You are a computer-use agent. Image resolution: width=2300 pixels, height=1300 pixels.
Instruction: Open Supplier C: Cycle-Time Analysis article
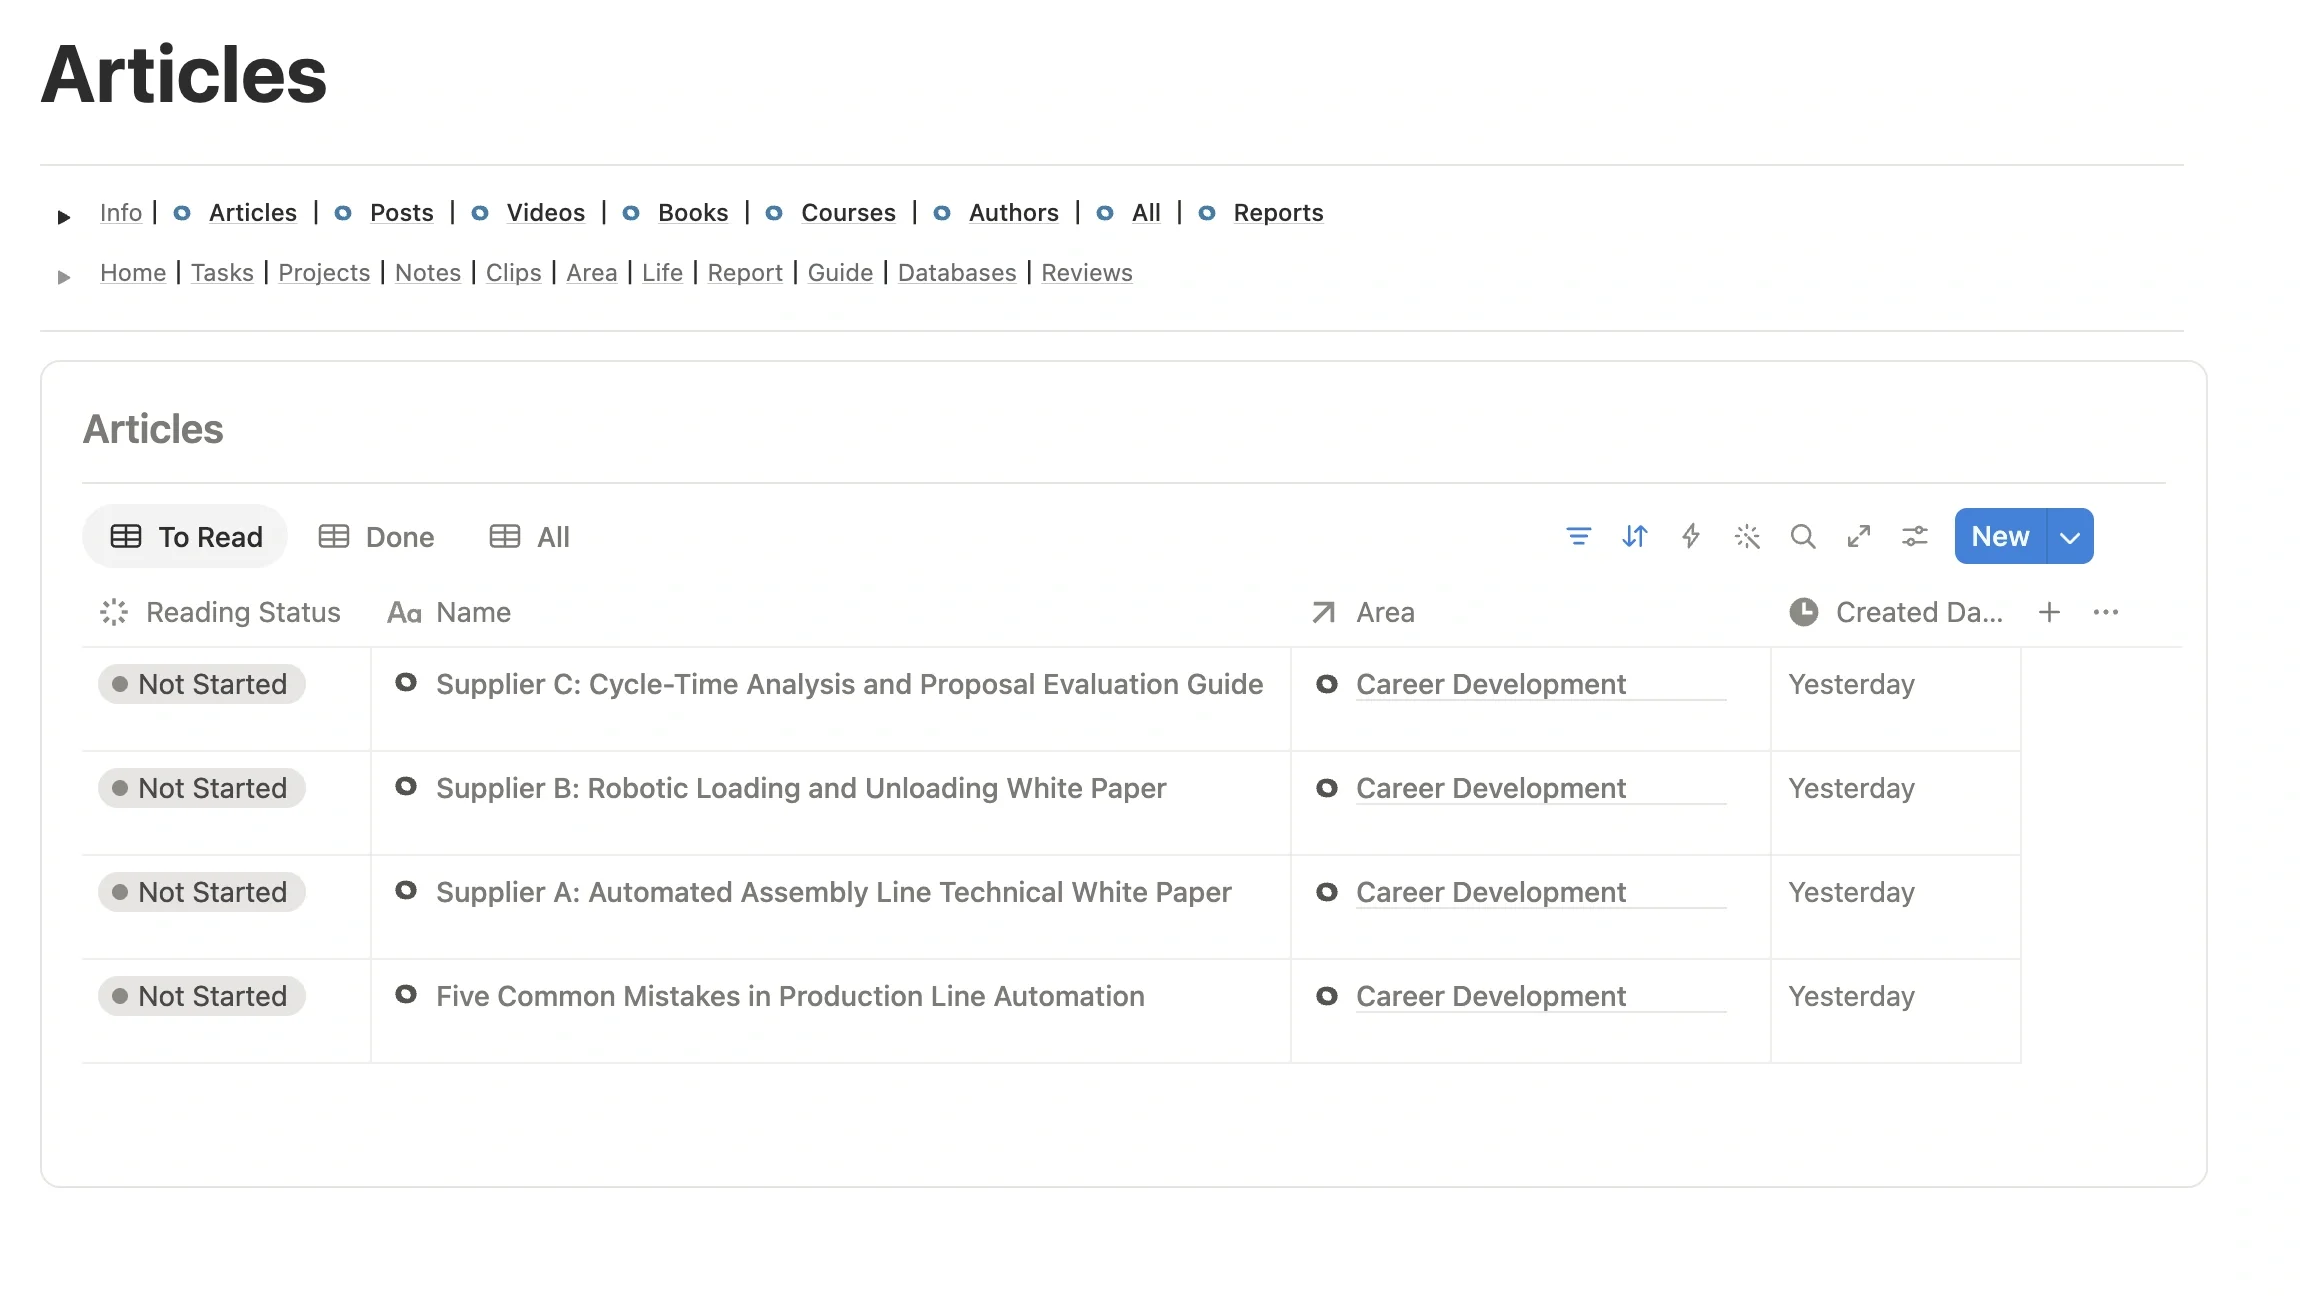[x=849, y=684]
